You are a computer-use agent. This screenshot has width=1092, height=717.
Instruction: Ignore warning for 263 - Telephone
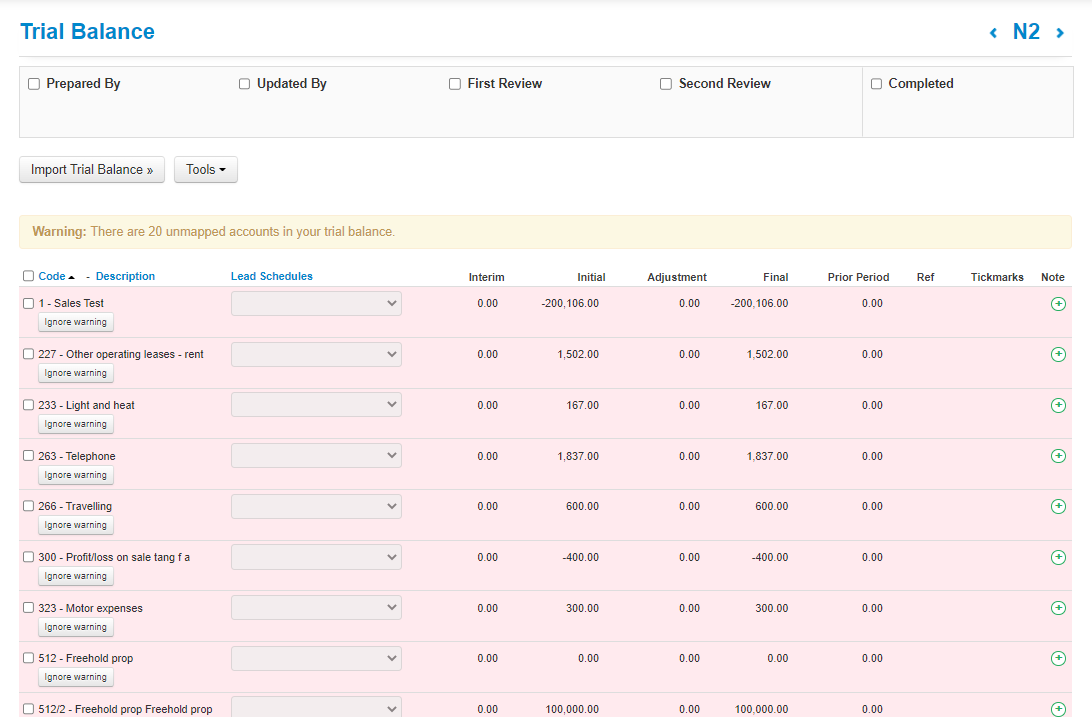(76, 475)
